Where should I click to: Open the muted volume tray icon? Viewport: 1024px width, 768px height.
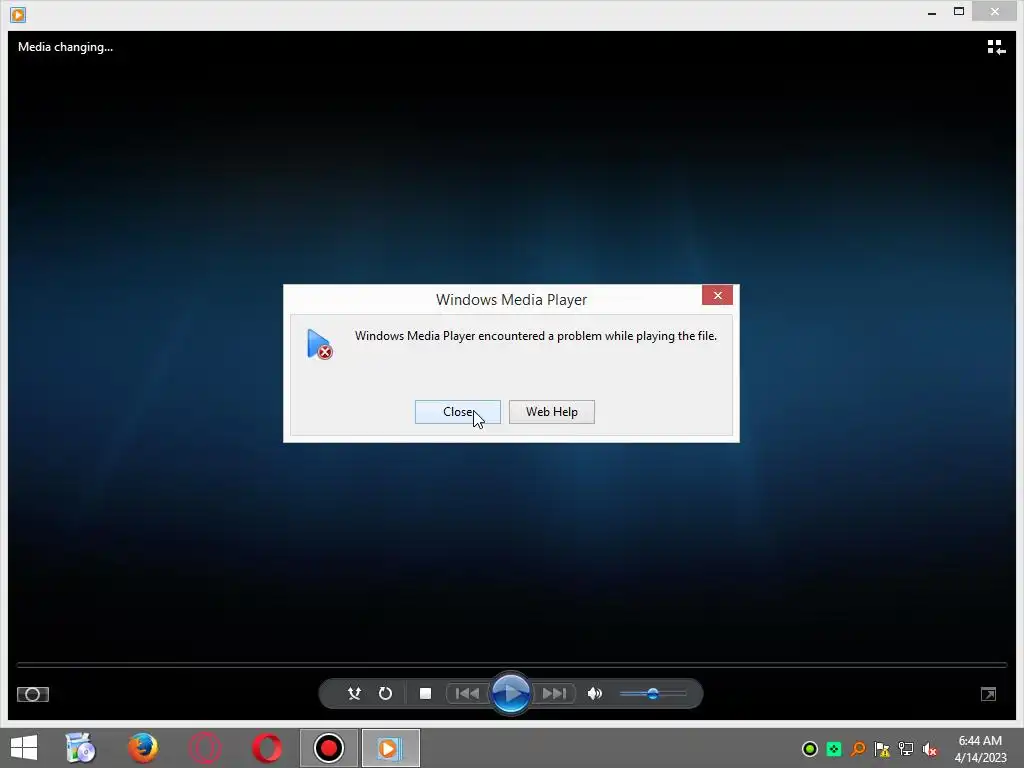[x=929, y=749]
